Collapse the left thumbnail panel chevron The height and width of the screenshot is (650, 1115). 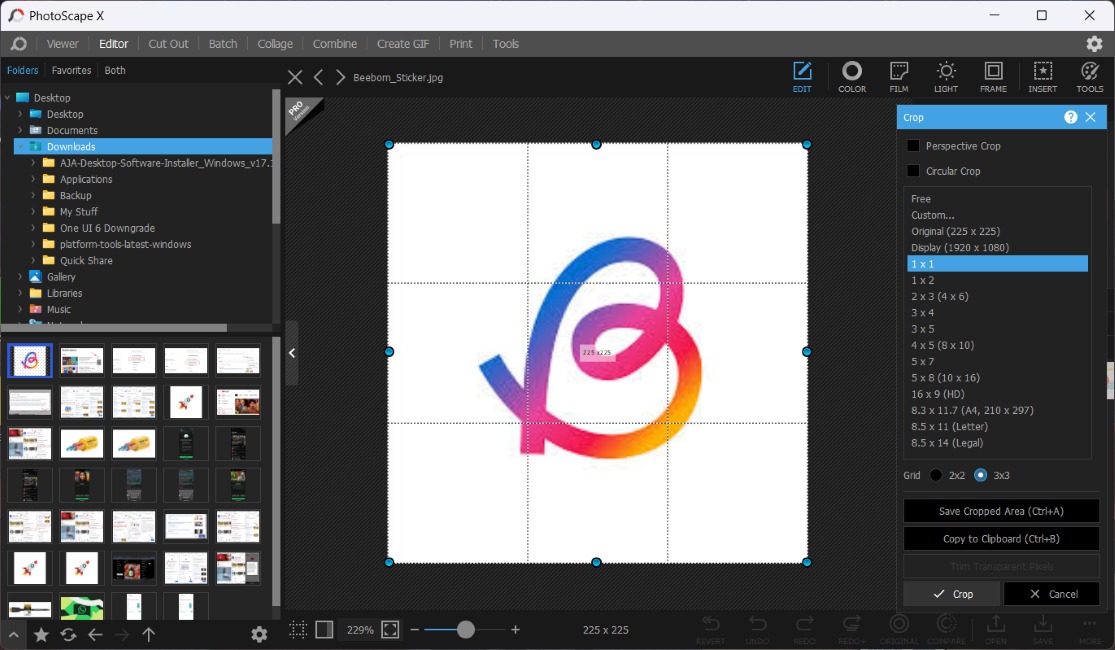pyautogui.click(x=291, y=352)
